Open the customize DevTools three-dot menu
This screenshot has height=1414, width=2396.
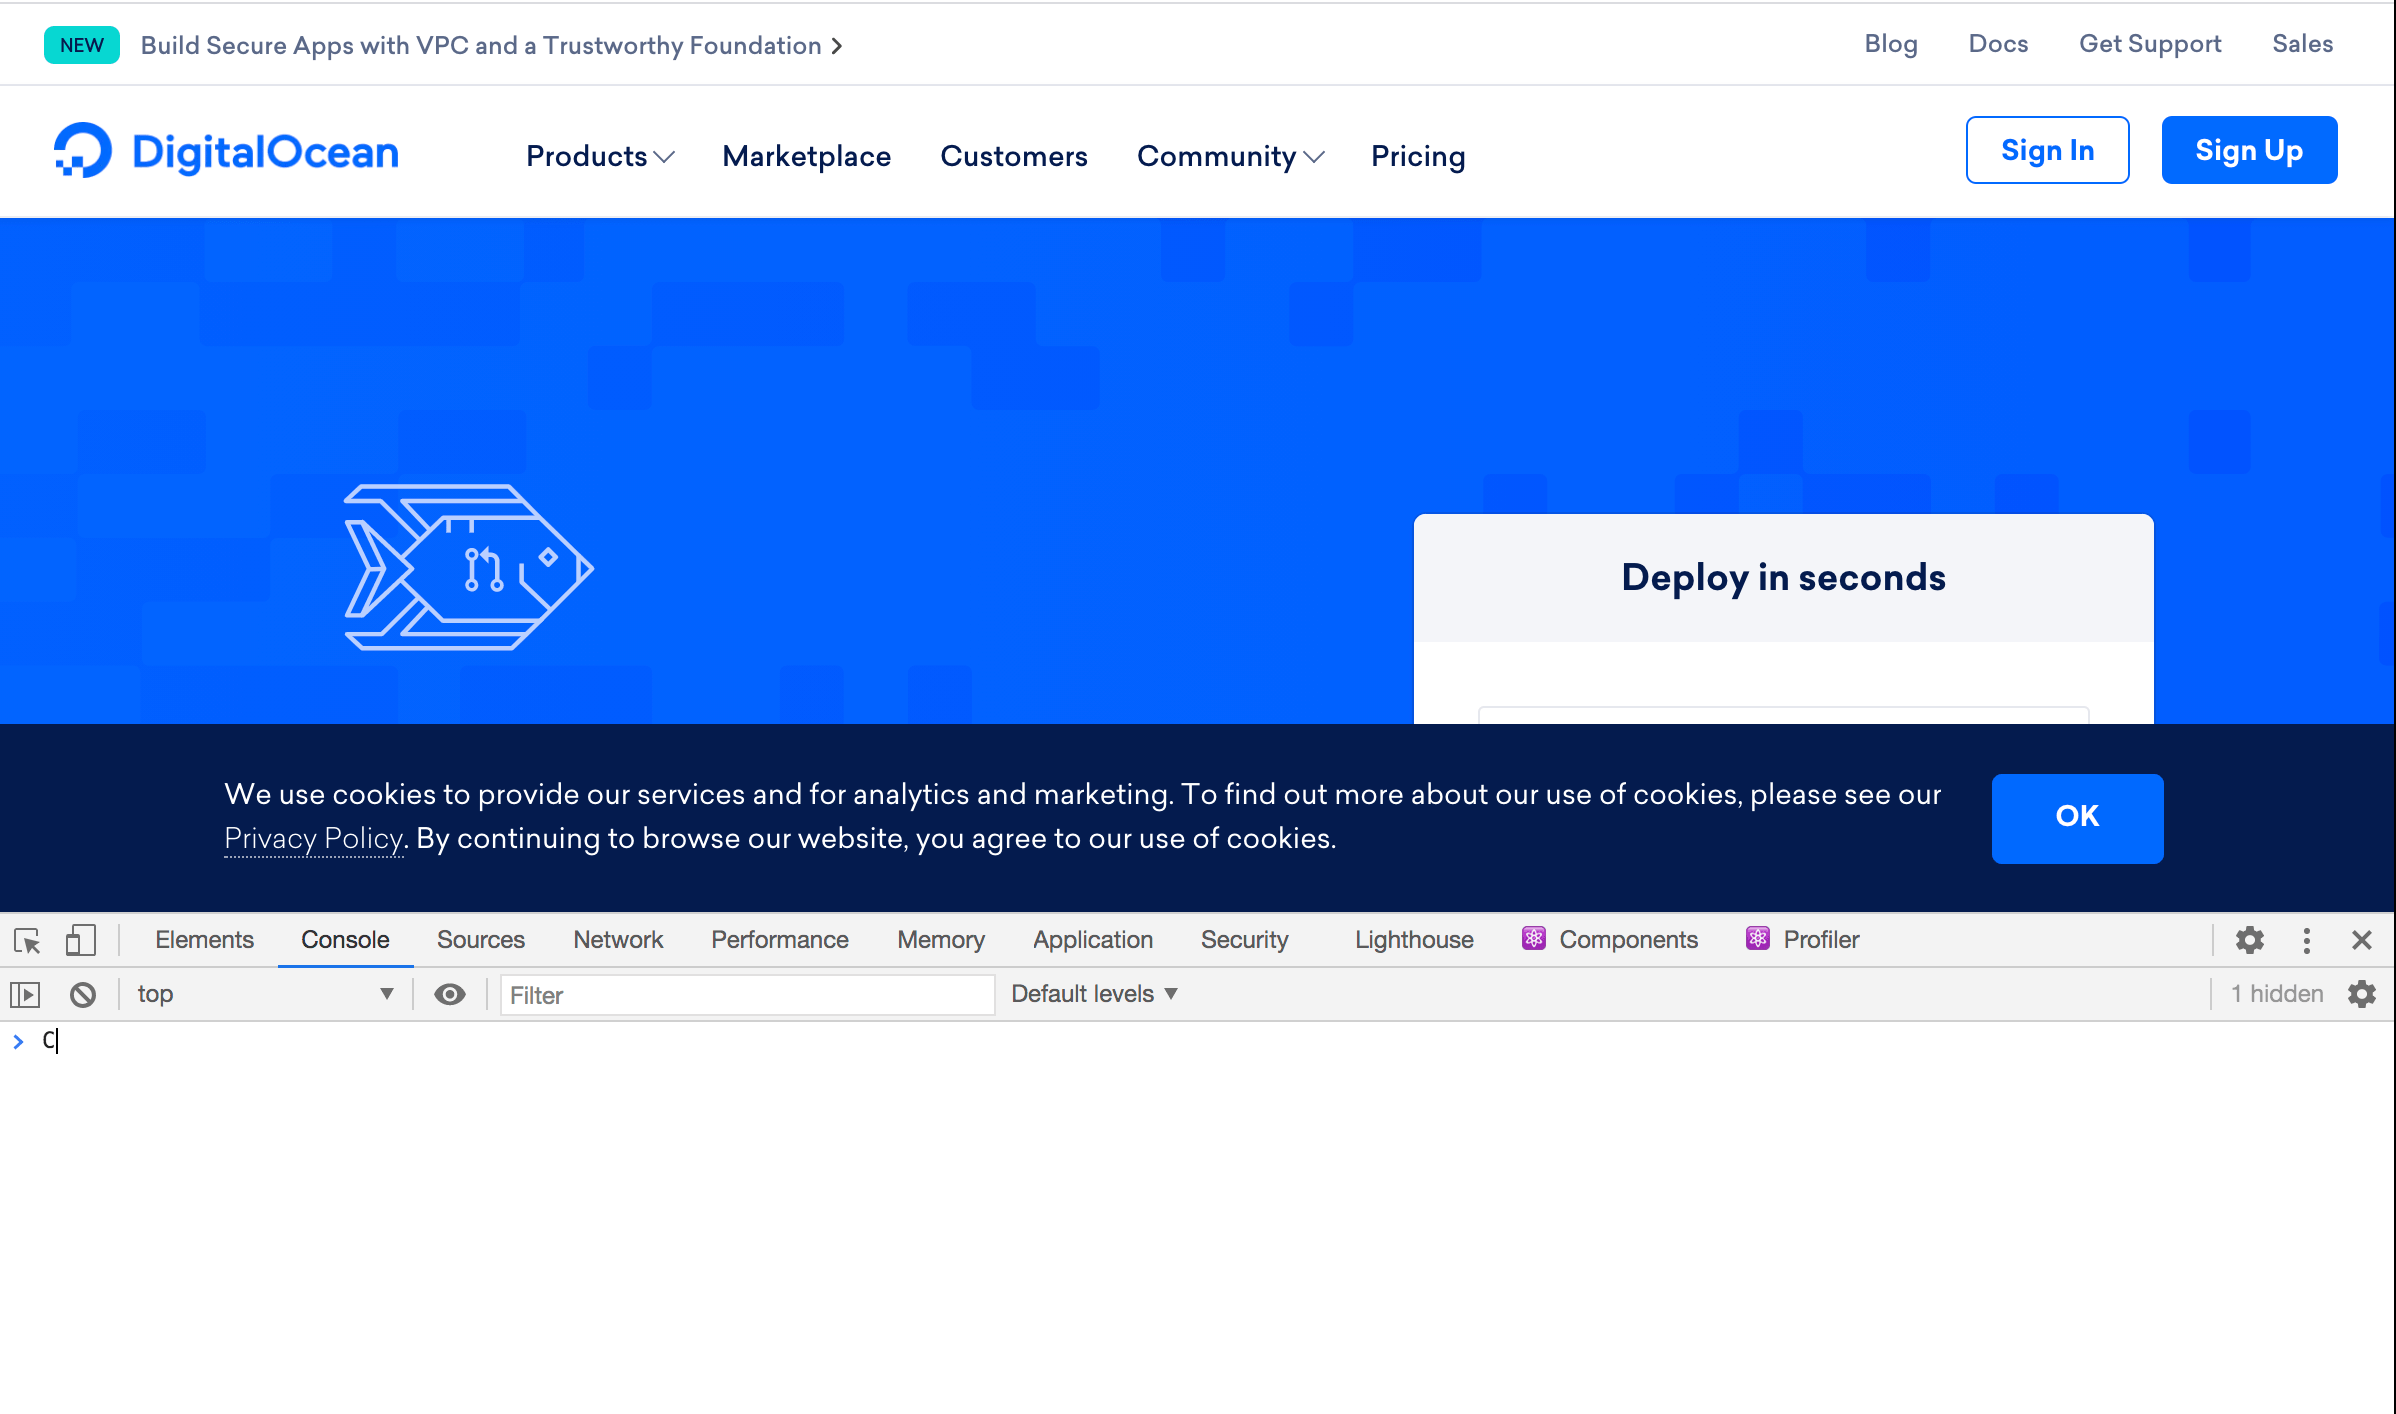pyautogui.click(x=2307, y=940)
